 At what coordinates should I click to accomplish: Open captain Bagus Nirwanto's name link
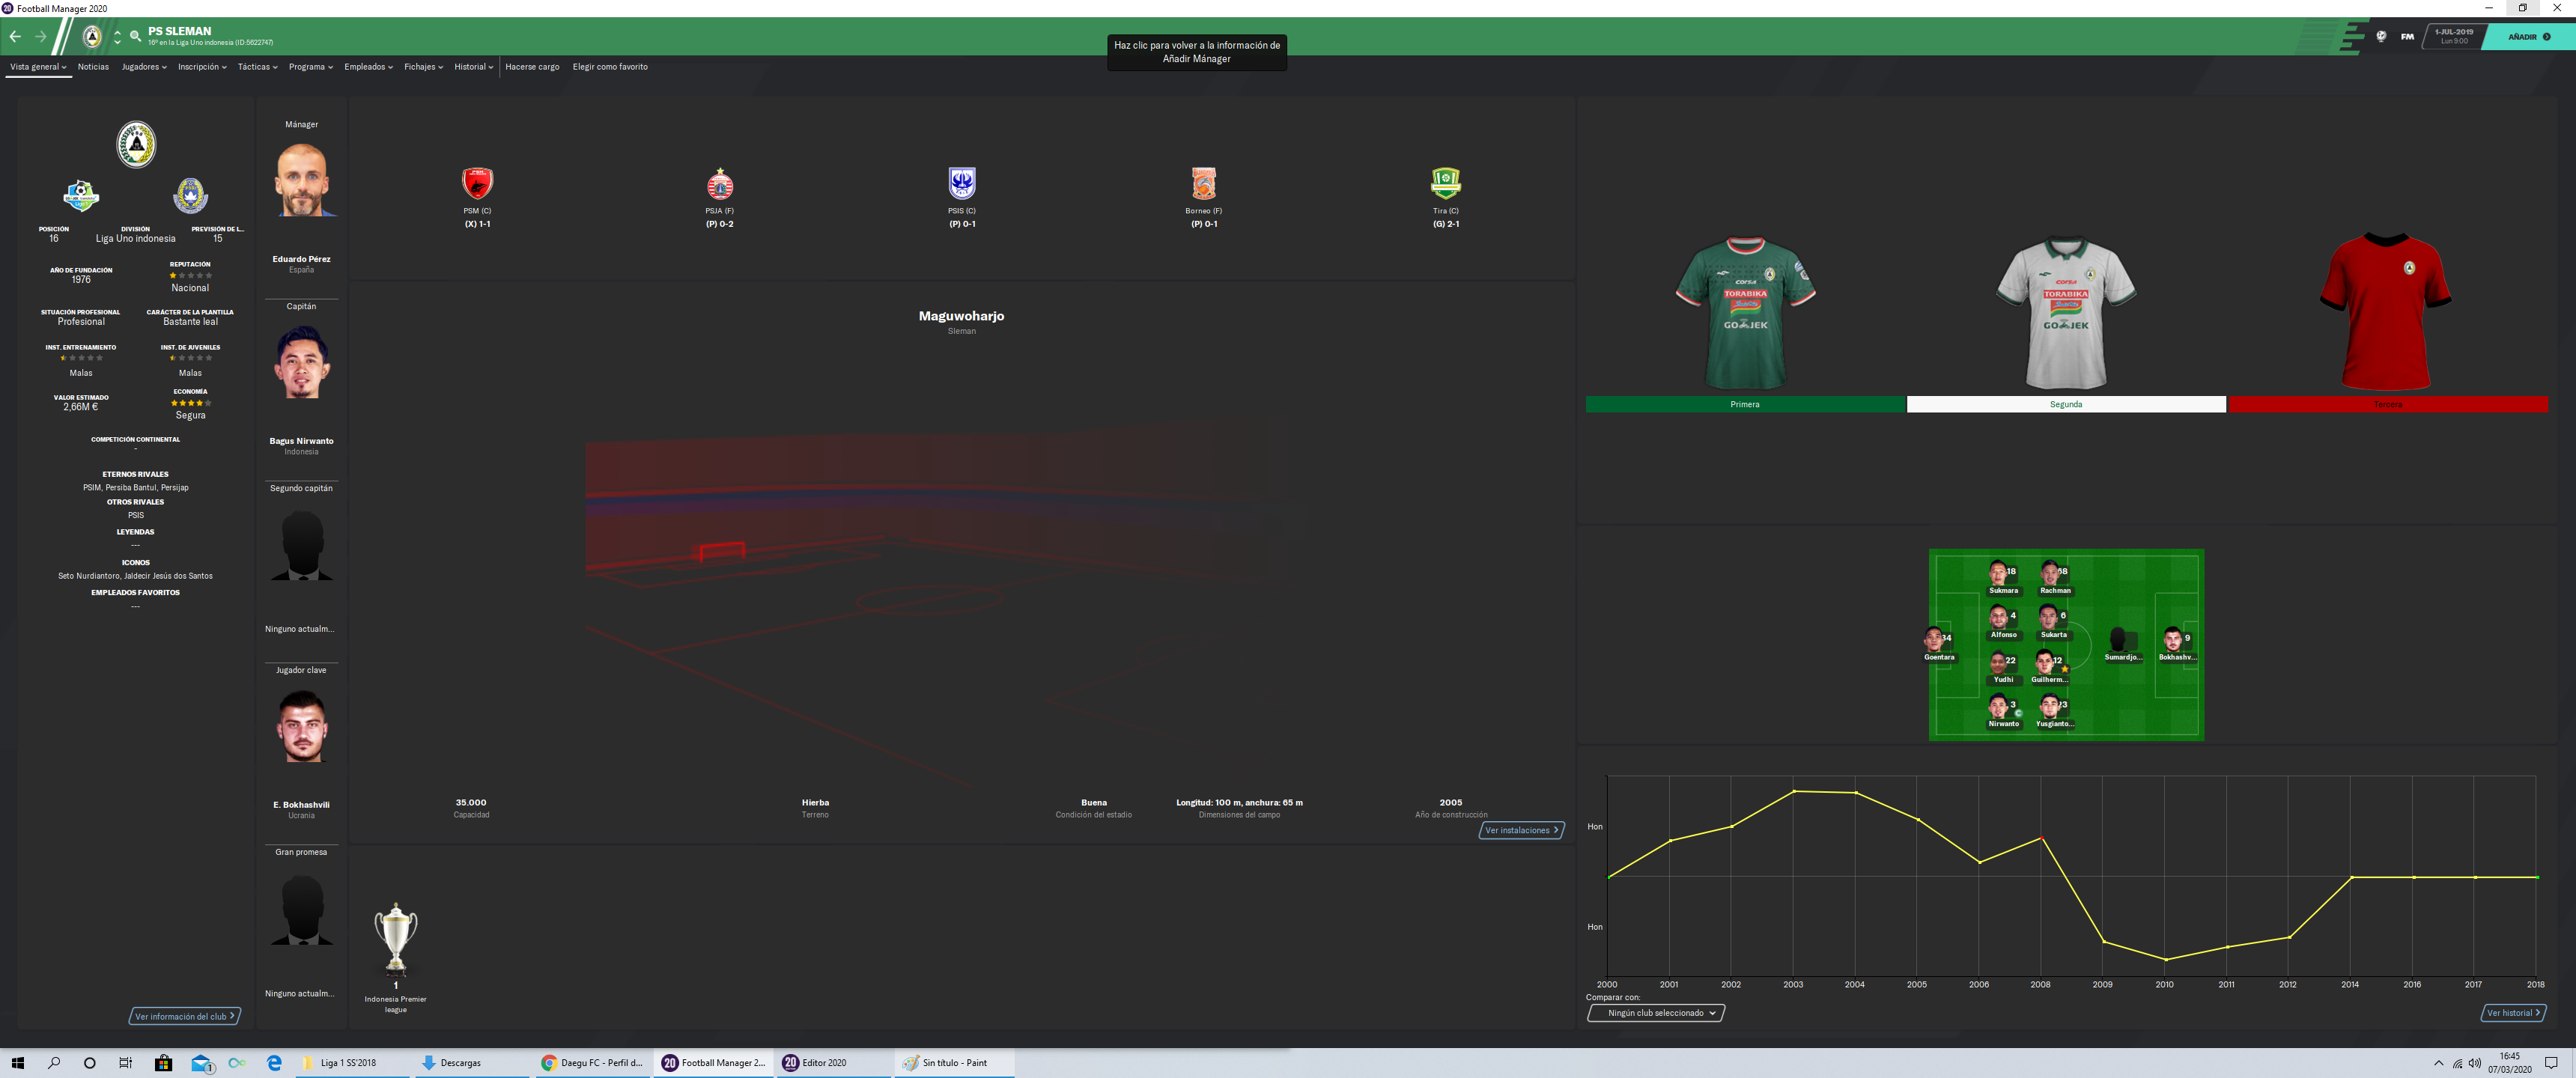(301, 441)
